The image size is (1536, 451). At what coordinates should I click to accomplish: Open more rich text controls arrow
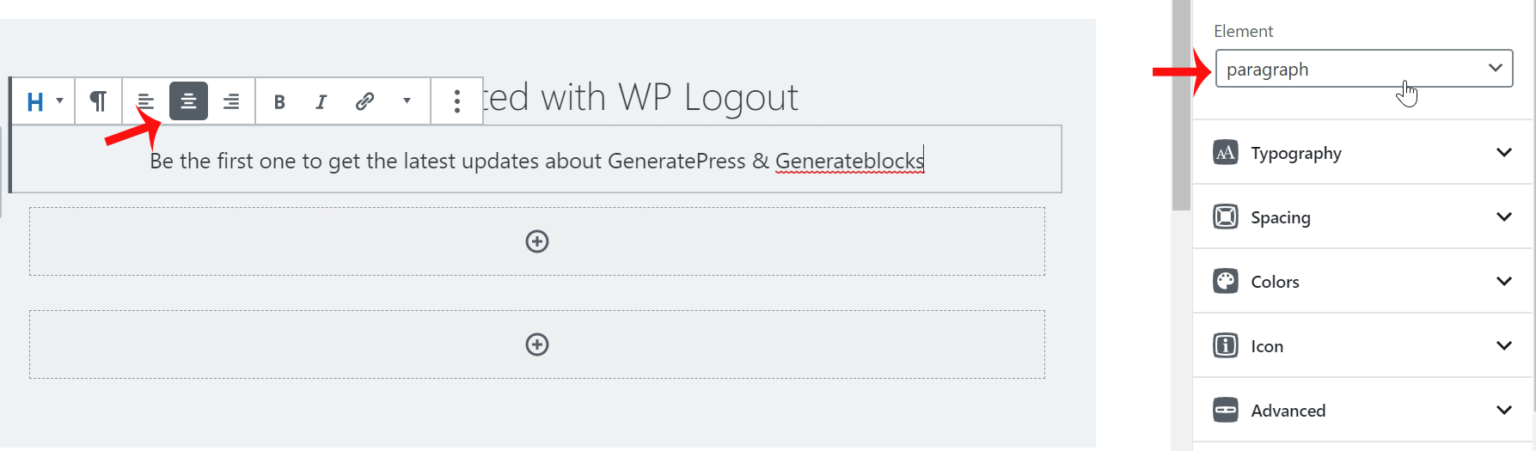coord(406,101)
